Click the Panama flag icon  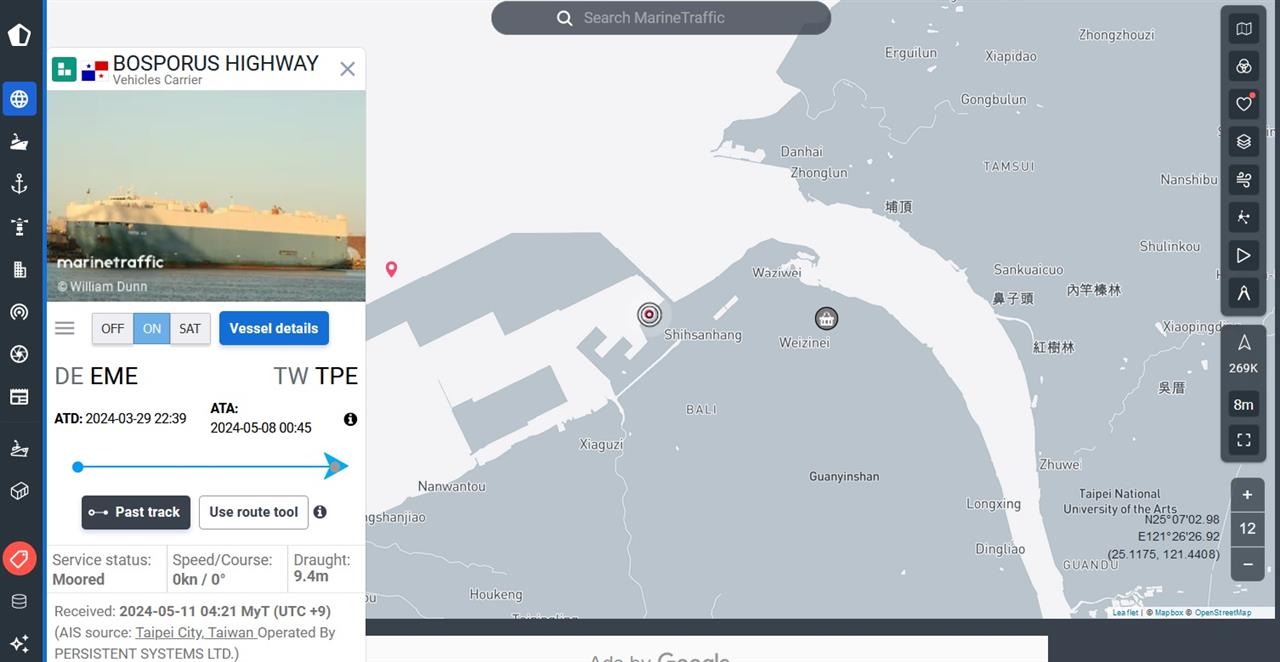[x=95, y=70]
